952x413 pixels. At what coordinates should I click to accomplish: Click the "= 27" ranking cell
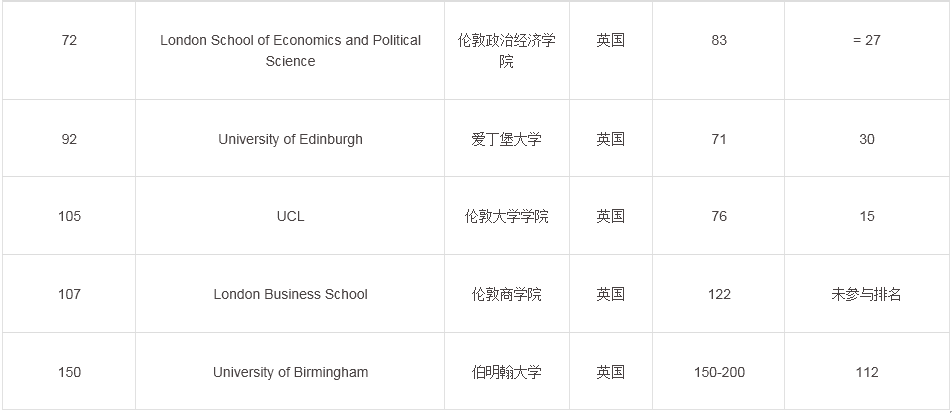pyautogui.click(x=866, y=41)
